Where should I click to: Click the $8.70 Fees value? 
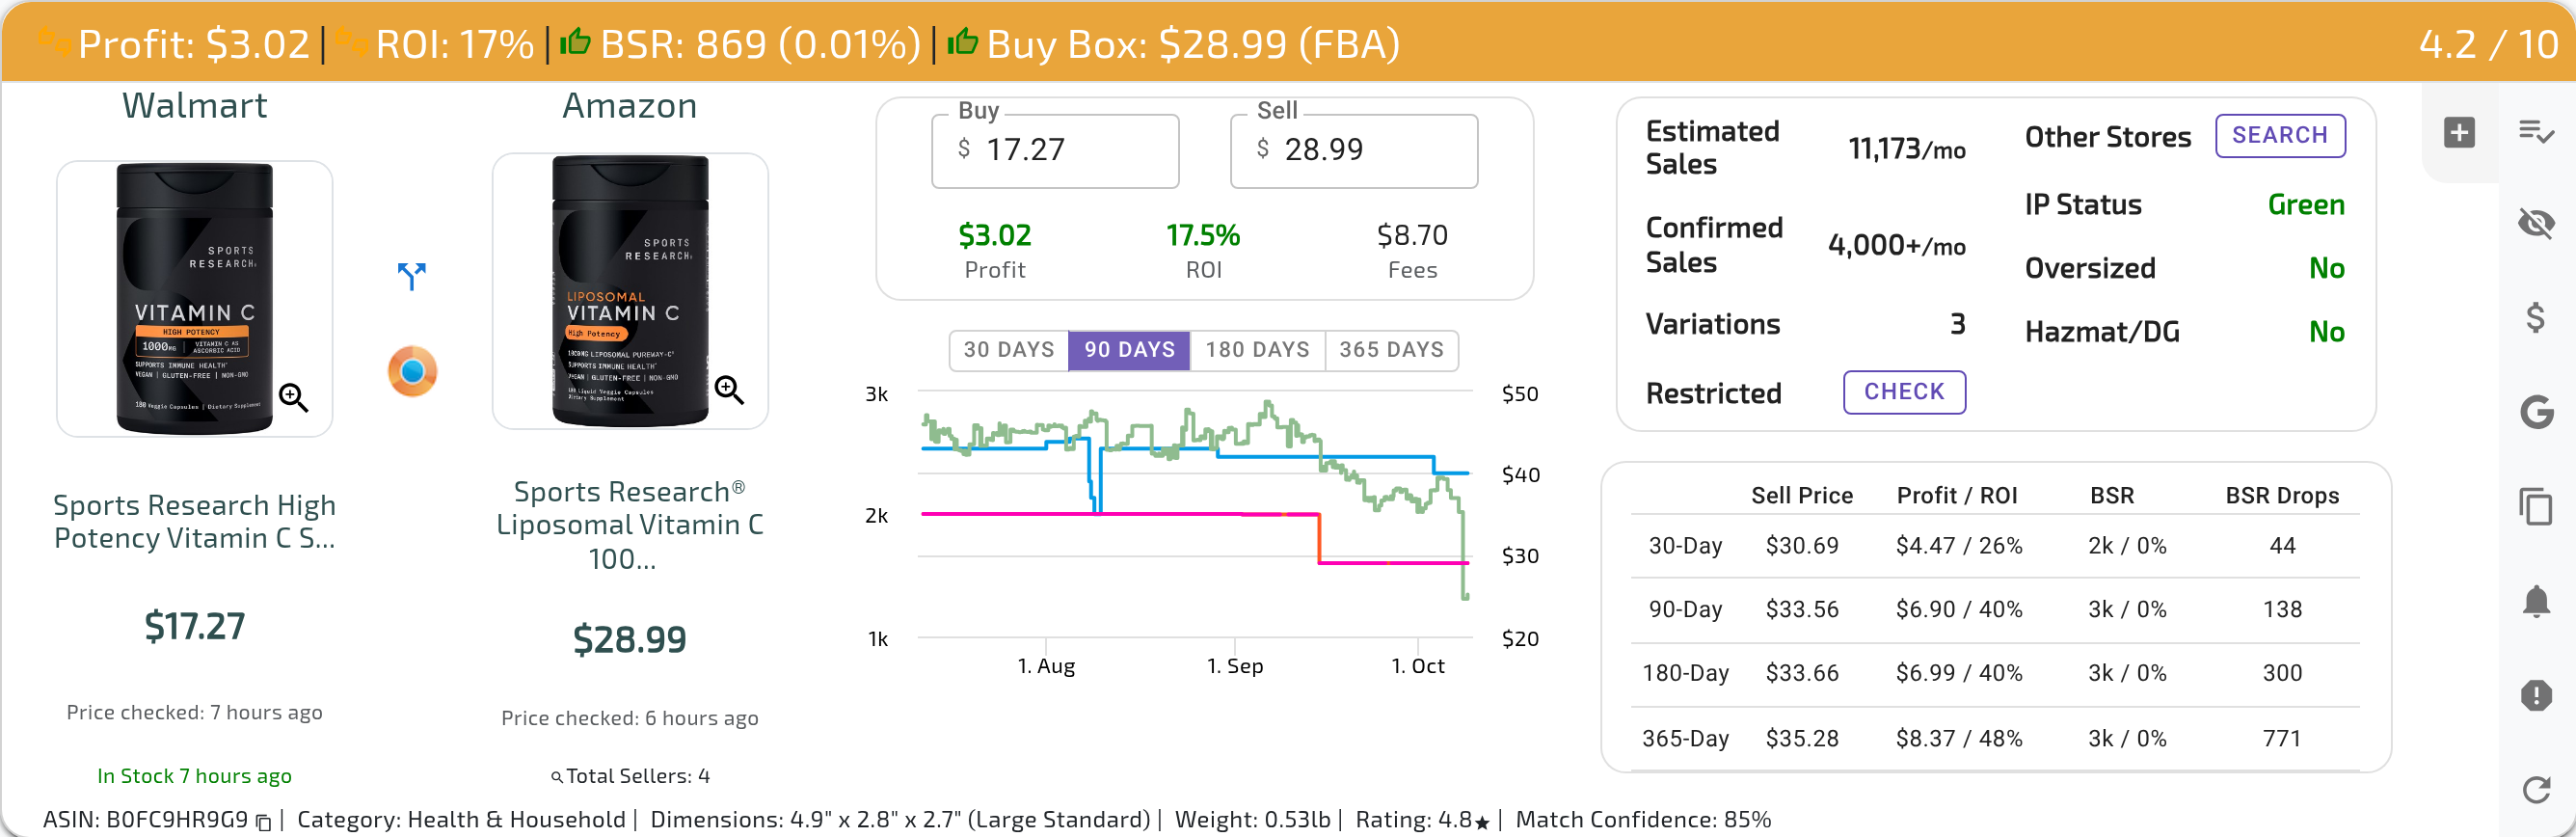[1412, 235]
